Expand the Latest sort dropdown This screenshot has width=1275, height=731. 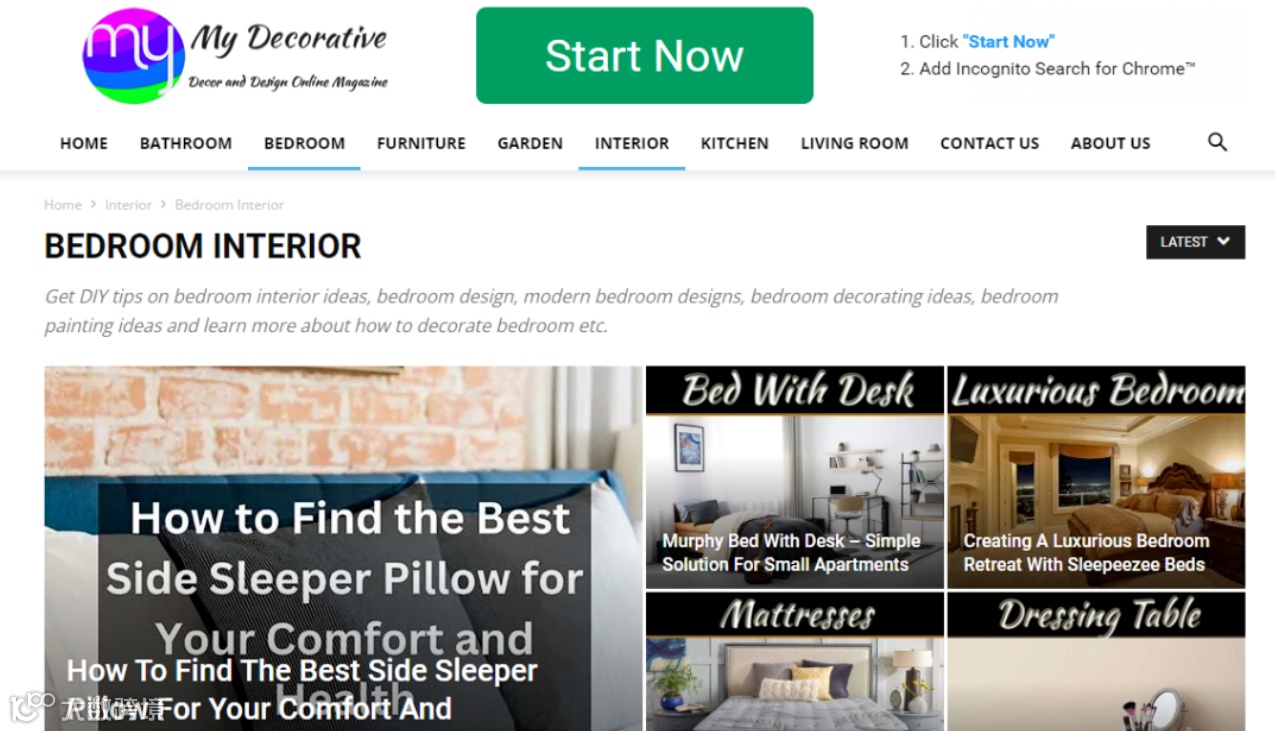point(1195,242)
